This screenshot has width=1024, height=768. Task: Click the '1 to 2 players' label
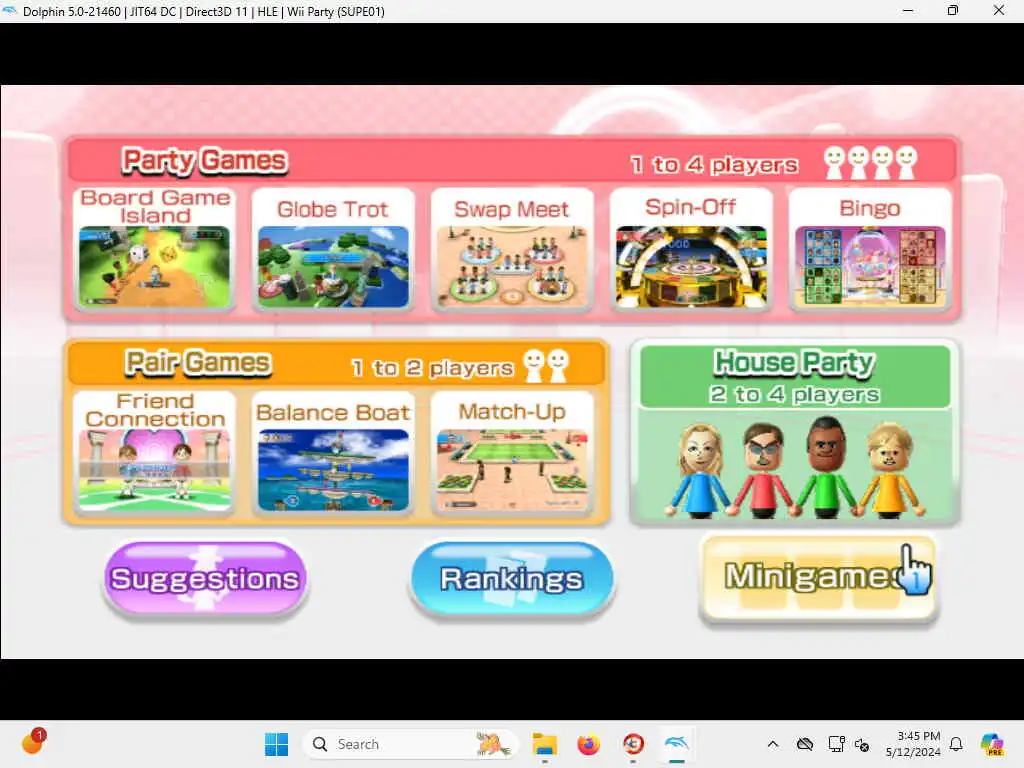432,368
